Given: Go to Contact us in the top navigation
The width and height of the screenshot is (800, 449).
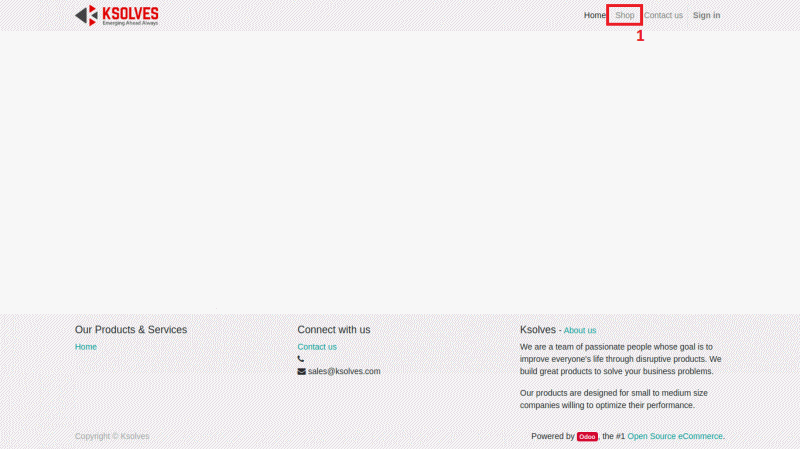Looking at the screenshot, I should pyautogui.click(x=663, y=15).
